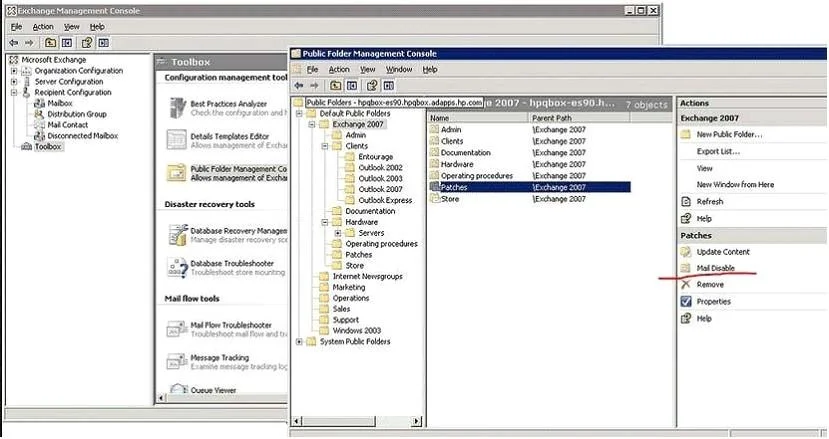Screen dimensions: 829x439
Task: Click Update Content icon in Actions pane
Action: click(686, 252)
